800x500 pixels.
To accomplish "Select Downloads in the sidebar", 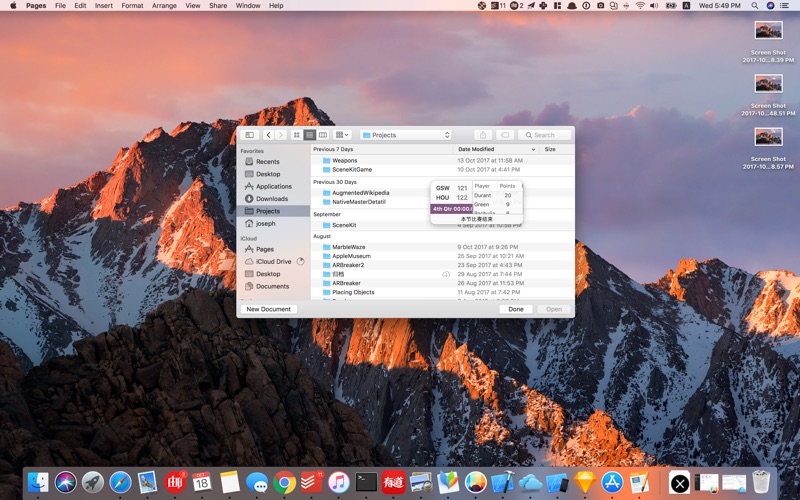I will [271, 199].
